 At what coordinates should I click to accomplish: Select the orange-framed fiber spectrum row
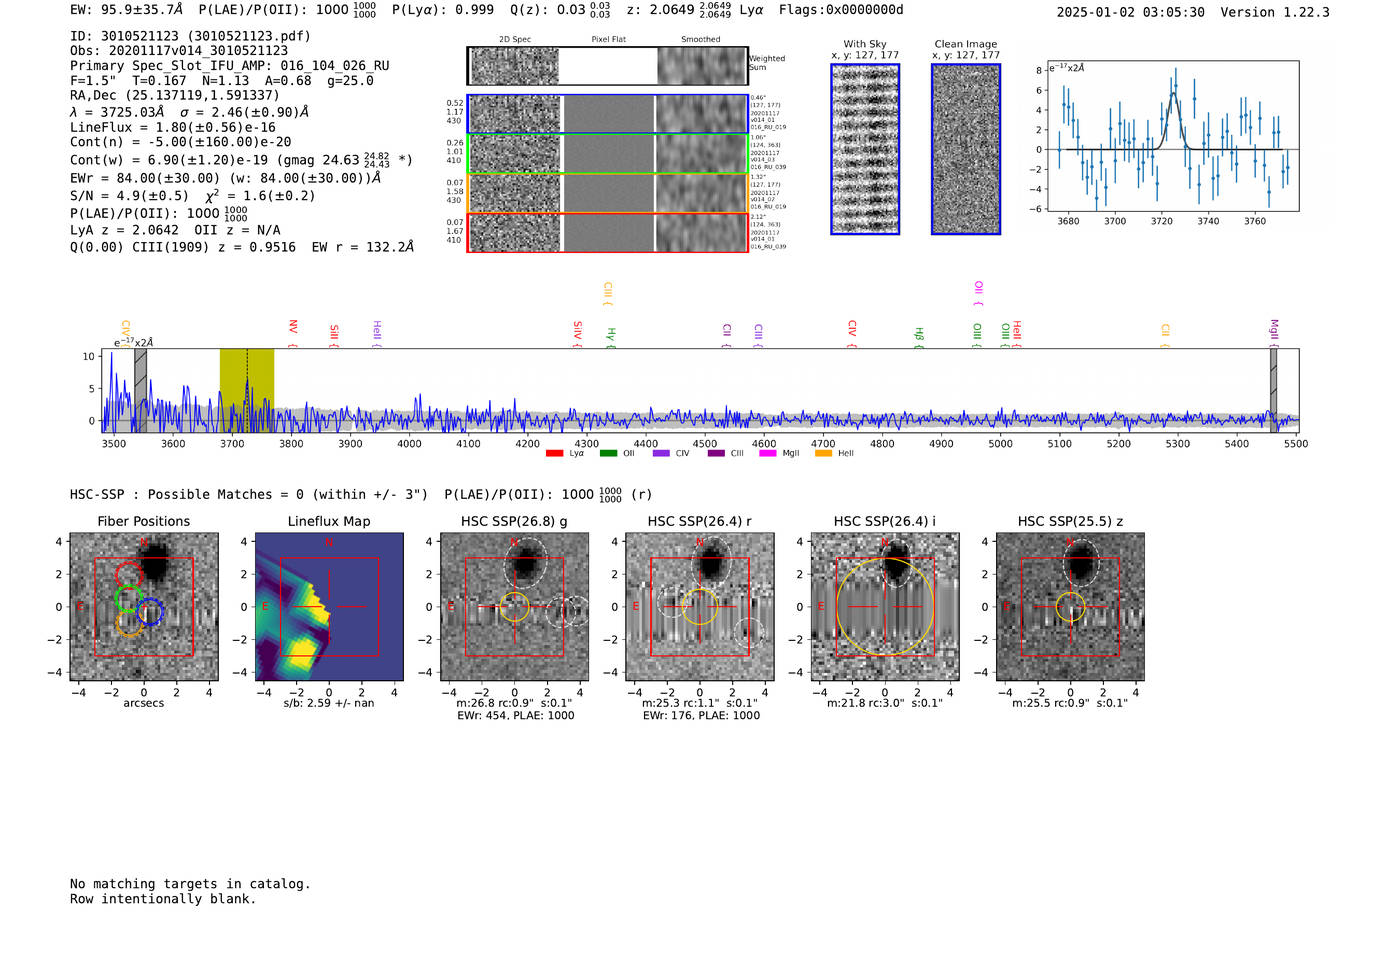pos(607,193)
